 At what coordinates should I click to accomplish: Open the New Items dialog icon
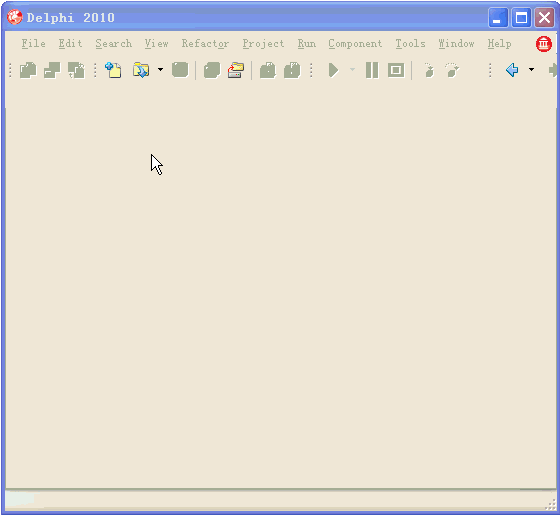(114, 70)
